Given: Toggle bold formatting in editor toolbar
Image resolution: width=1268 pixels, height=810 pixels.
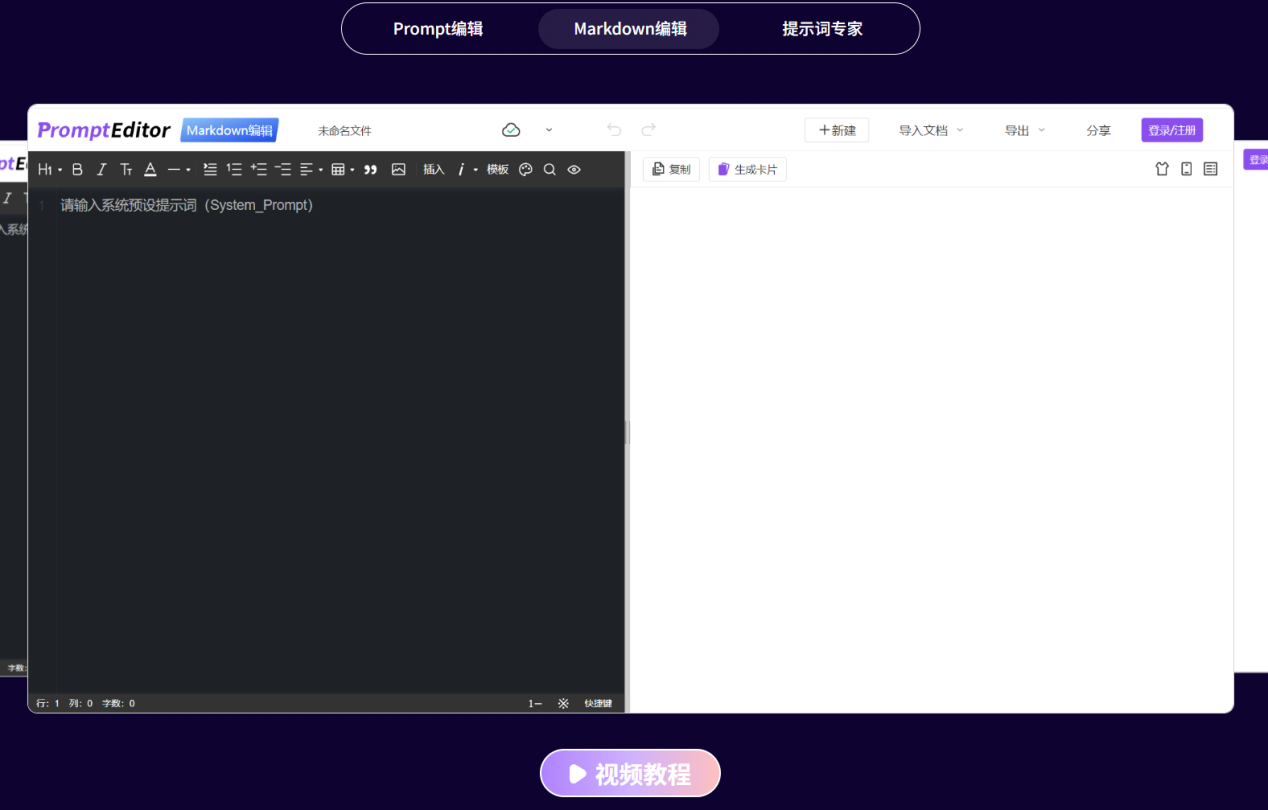Looking at the screenshot, I should pos(77,170).
